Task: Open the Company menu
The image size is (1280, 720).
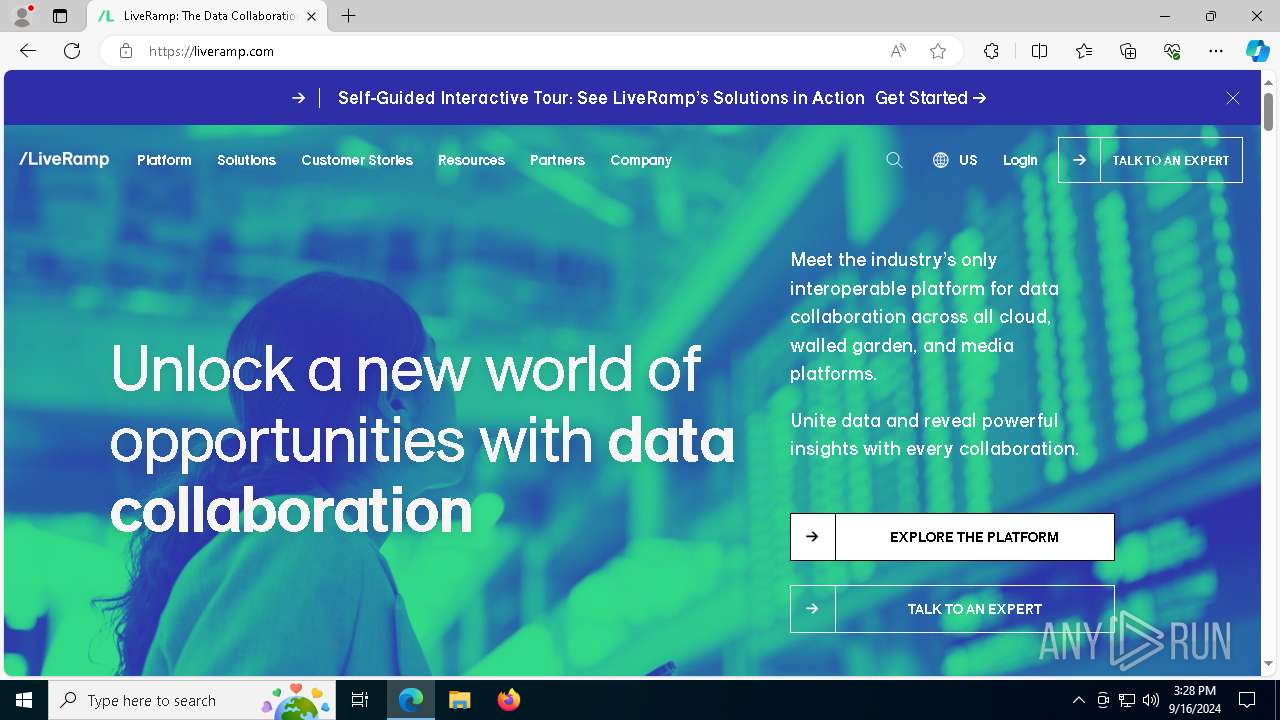Action: click(641, 160)
